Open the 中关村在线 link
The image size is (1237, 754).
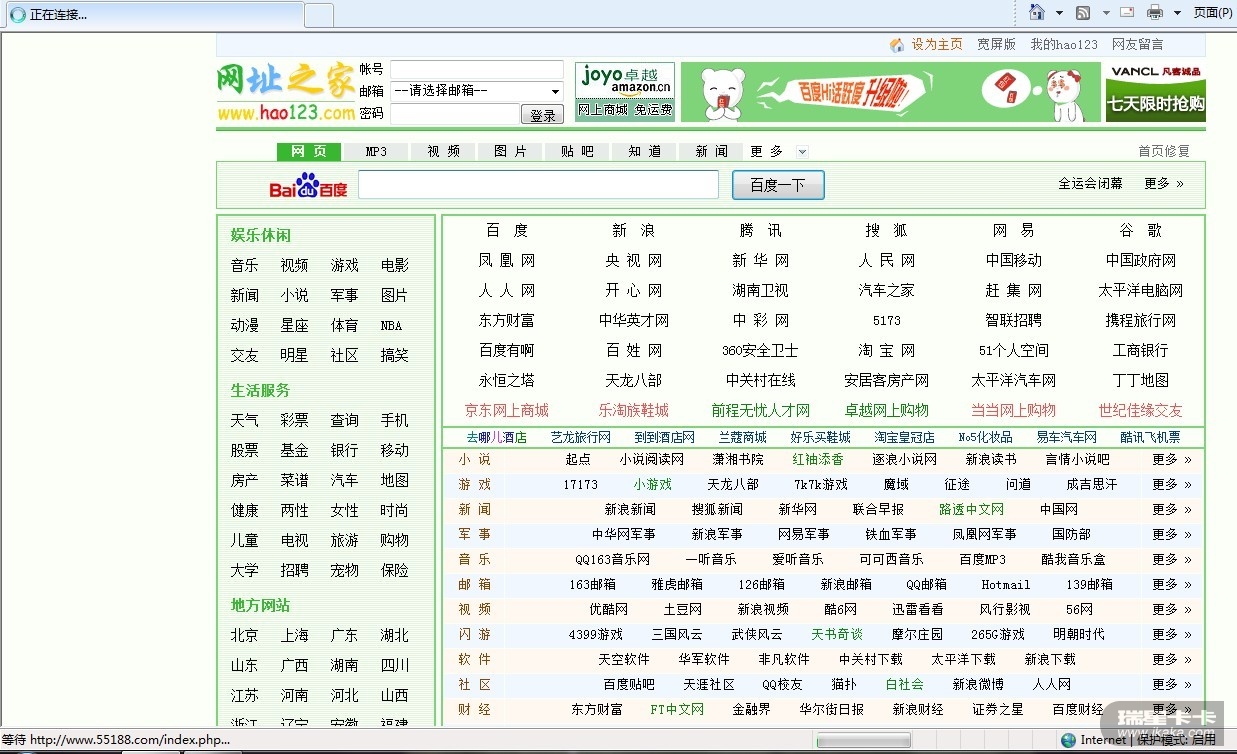[760, 380]
